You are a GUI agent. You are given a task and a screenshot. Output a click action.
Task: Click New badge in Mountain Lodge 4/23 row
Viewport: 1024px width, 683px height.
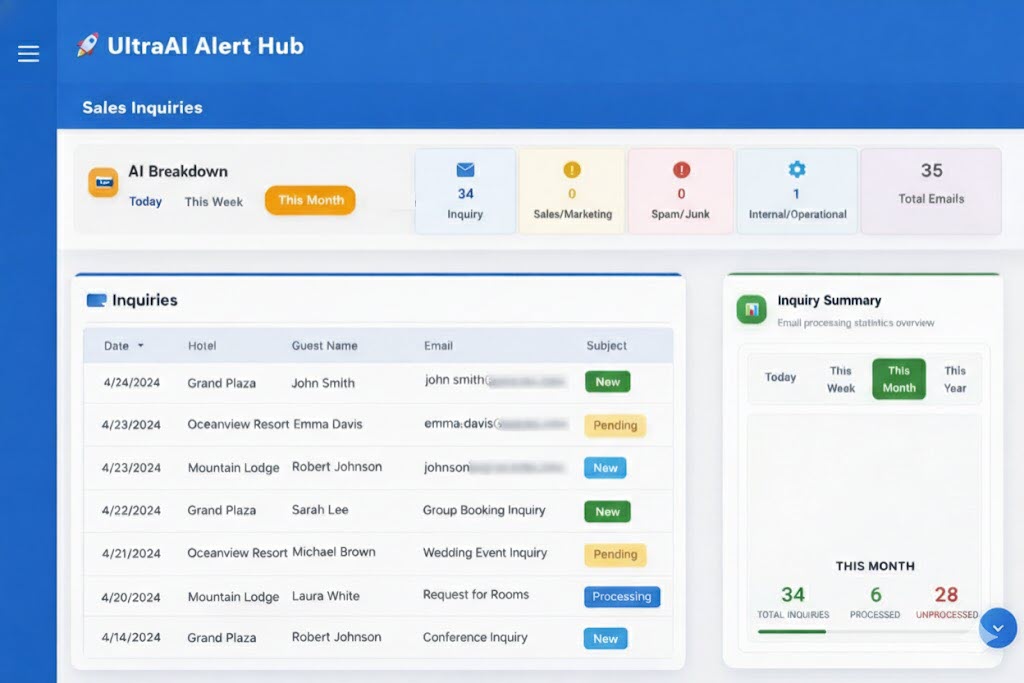tap(605, 468)
